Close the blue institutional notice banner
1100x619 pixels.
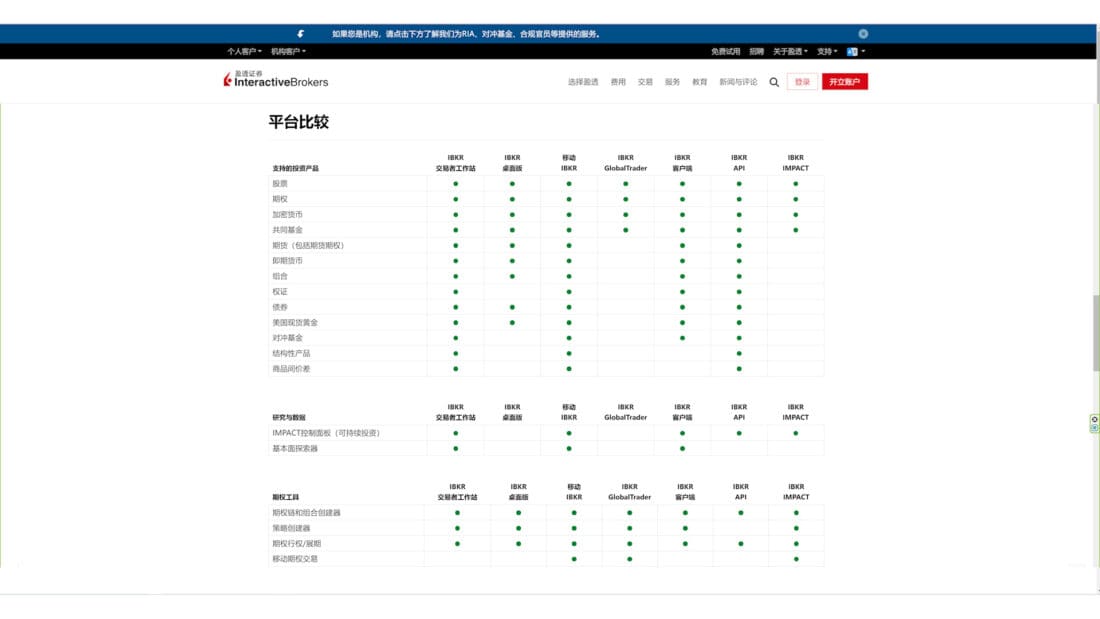(x=863, y=34)
